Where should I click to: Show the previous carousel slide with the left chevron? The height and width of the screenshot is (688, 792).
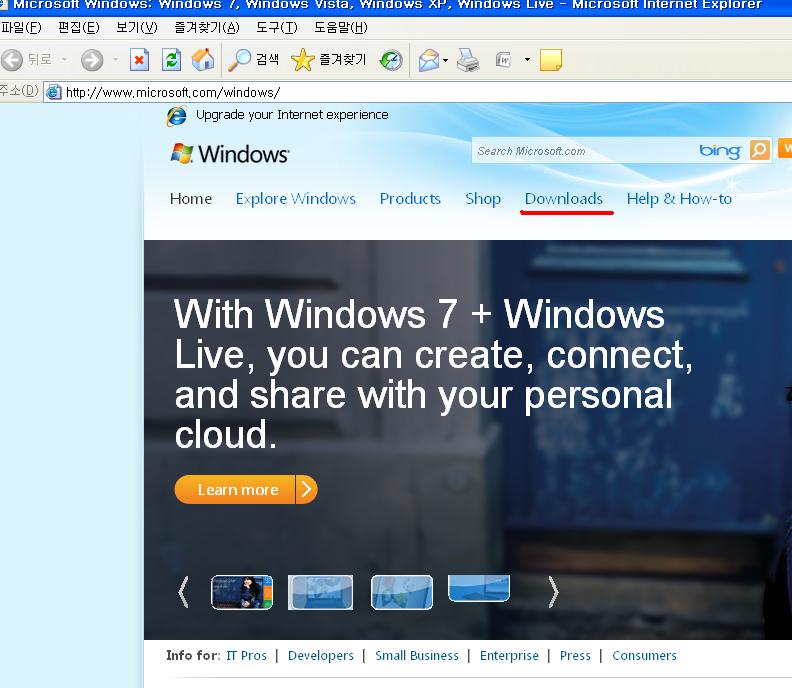(x=184, y=592)
